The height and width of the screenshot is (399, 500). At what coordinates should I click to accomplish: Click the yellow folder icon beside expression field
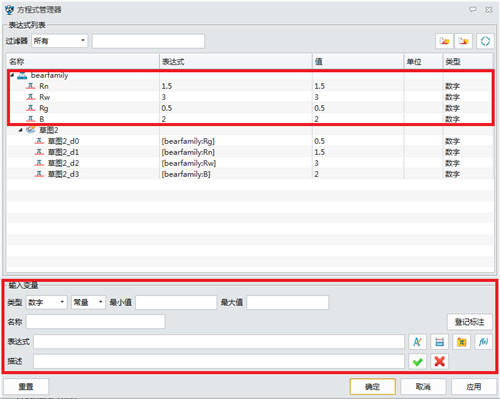(461, 342)
